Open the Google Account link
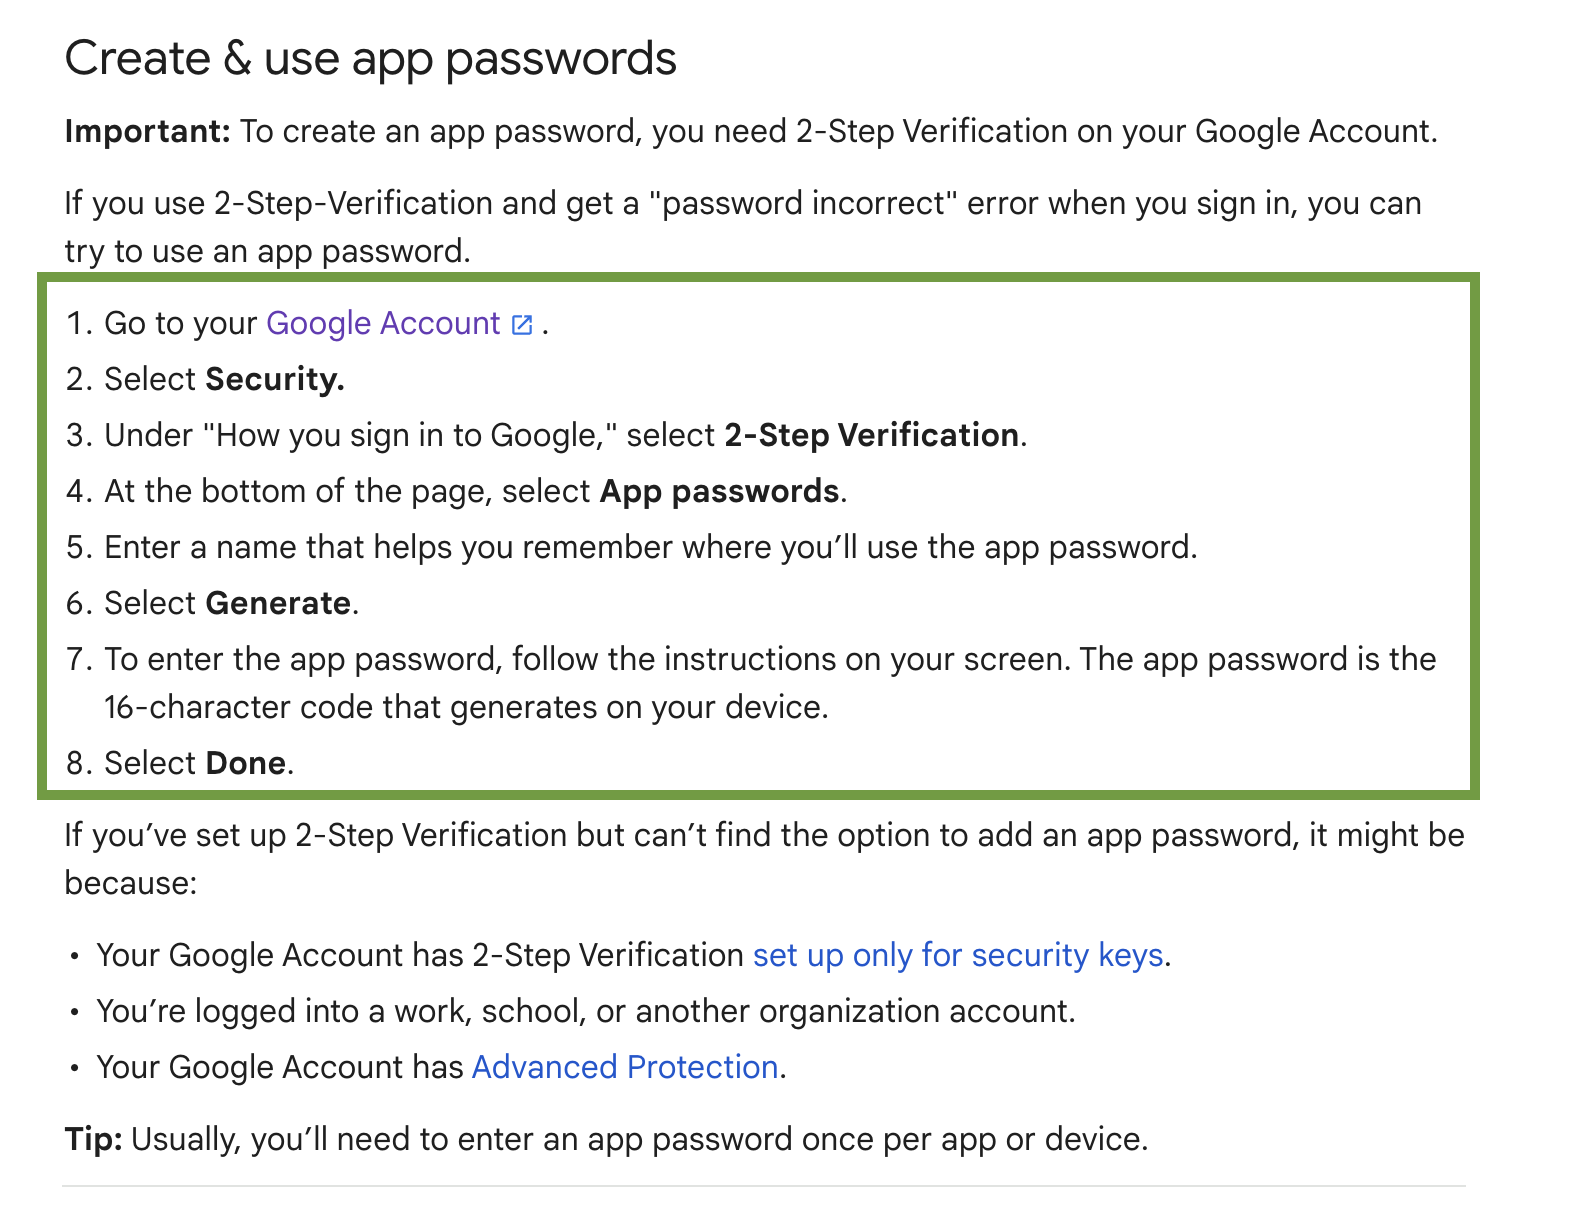 coord(383,324)
